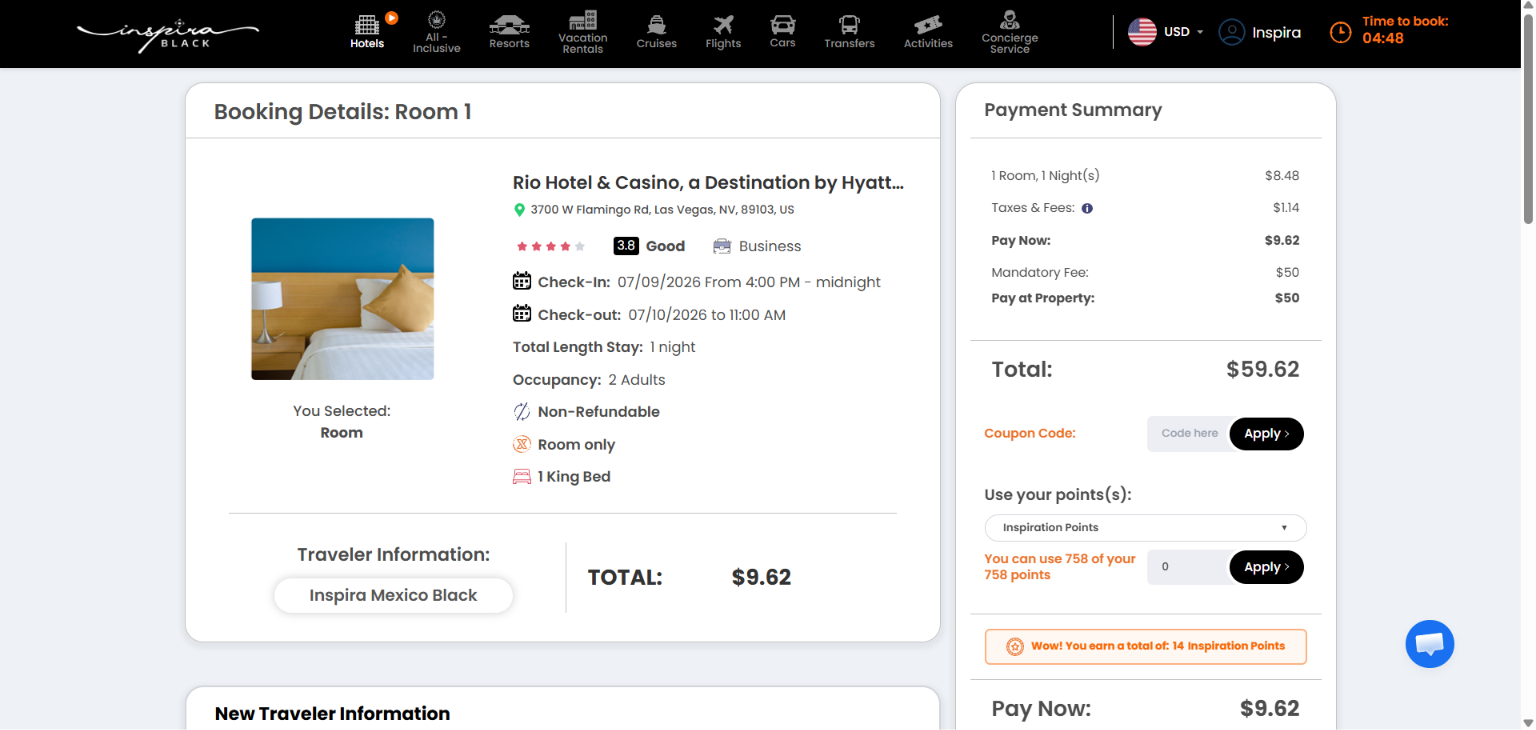The height and width of the screenshot is (730, 1536).
Task: Expand the Inspiration Points dropdown
Action: tap(1146, 528)
